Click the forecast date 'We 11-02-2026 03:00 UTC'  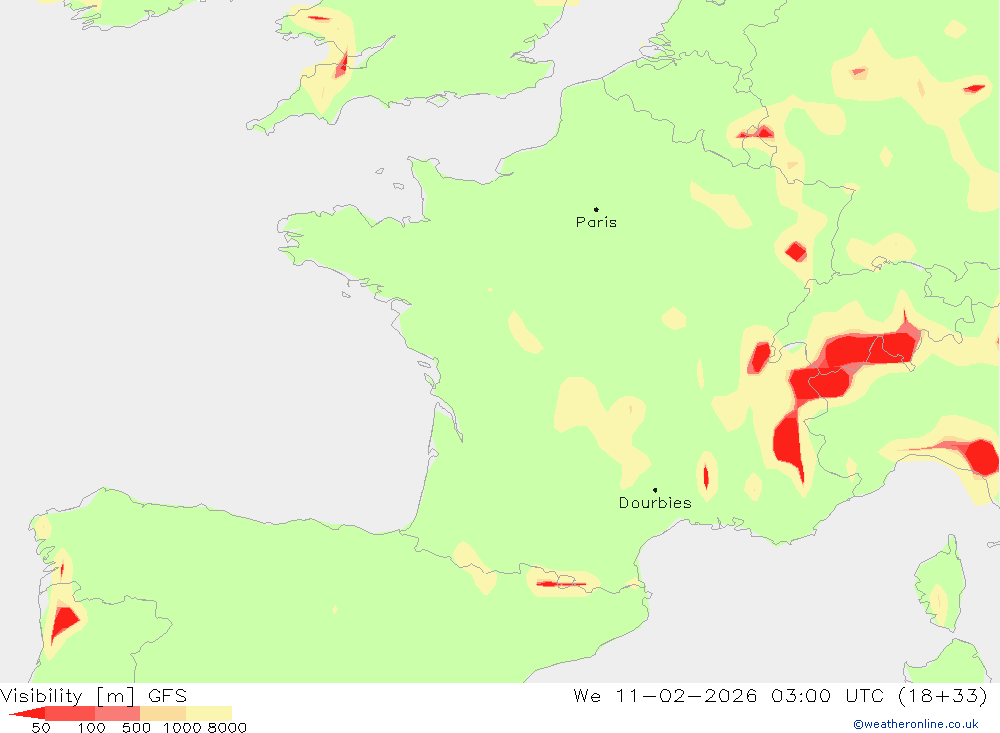[729, 695]
